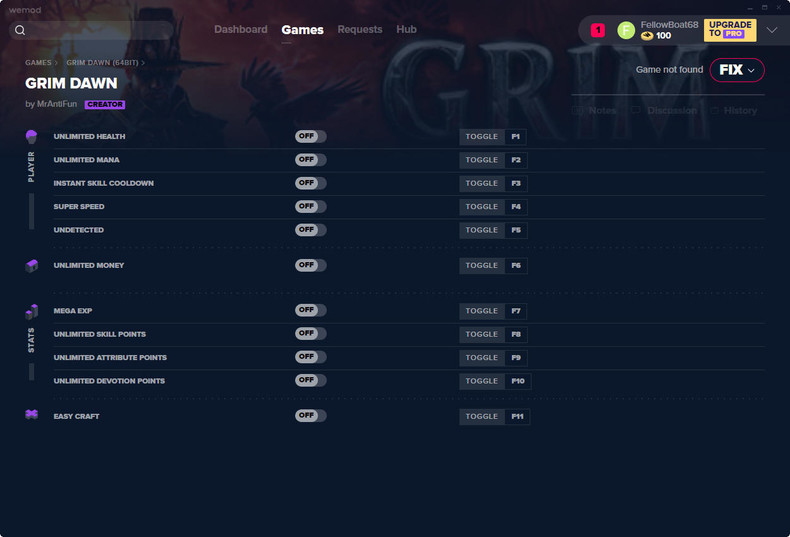Select the Games tab
790x537 pixels.
coord(302,30)
